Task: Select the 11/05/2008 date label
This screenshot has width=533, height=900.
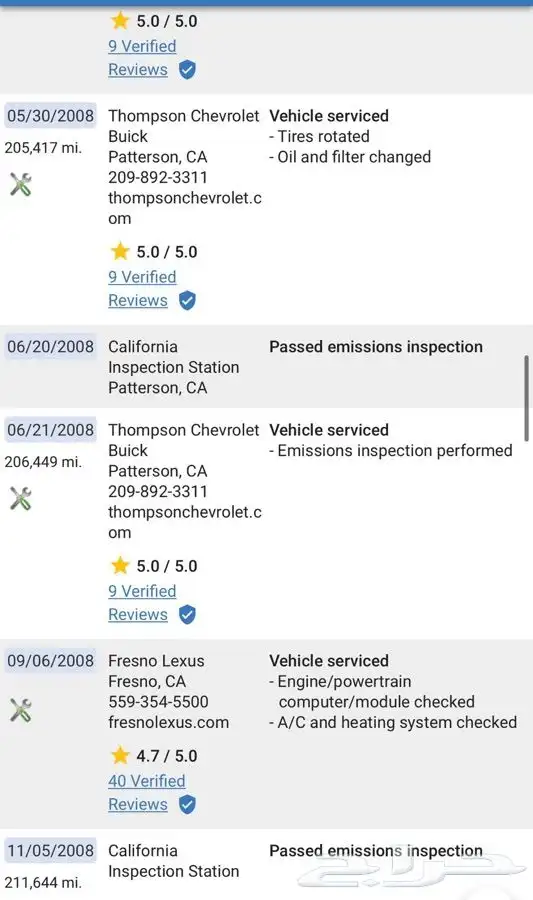Action: (x=50, y=851)
